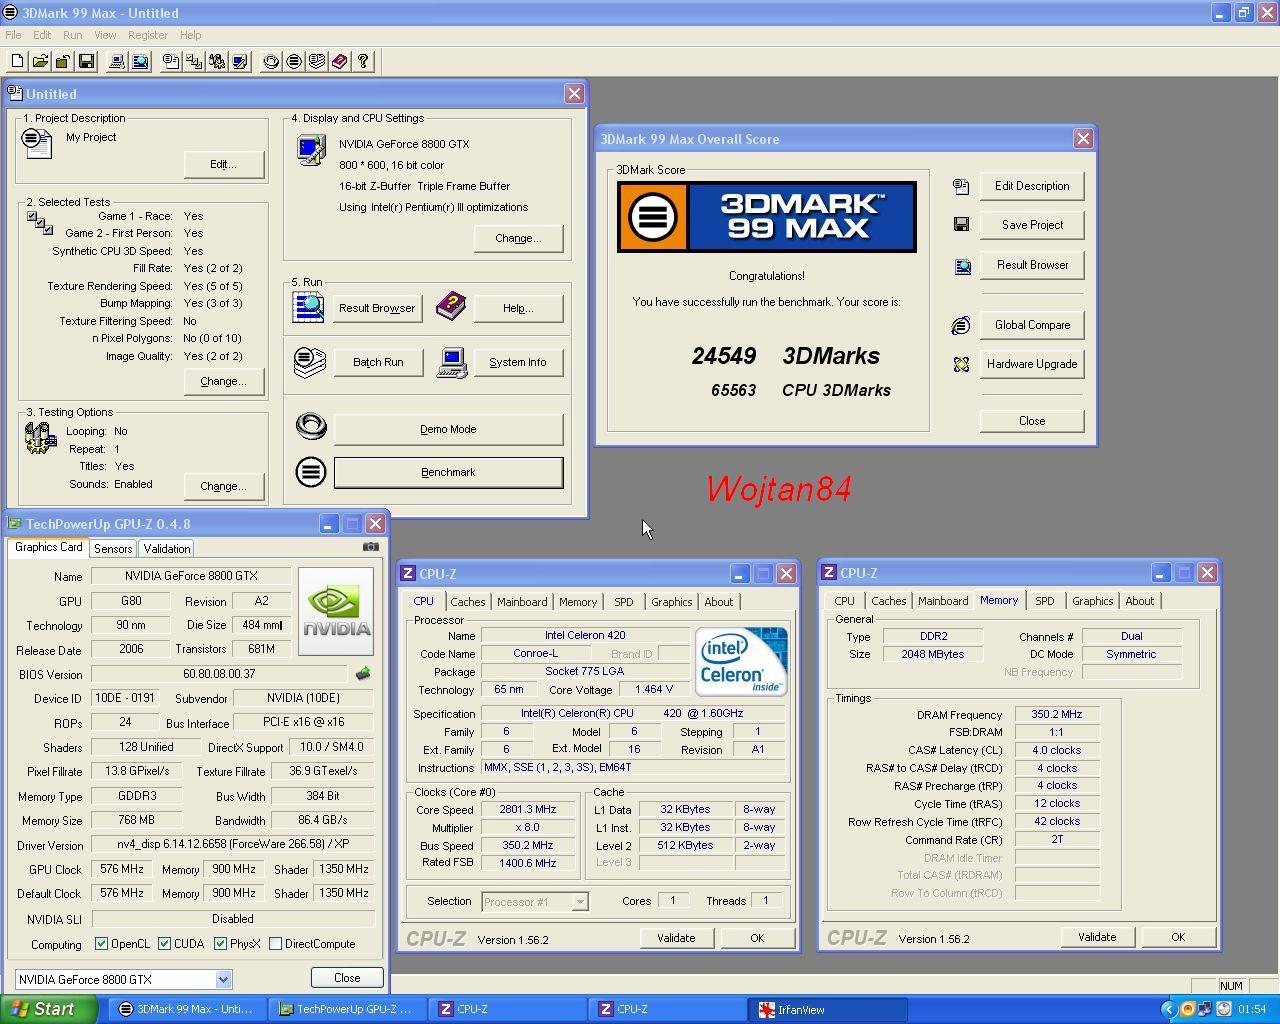Viewport: 1280px width, 1024px height.
Task: Click the GPU-Z Close button
Action: pos(347,977)
